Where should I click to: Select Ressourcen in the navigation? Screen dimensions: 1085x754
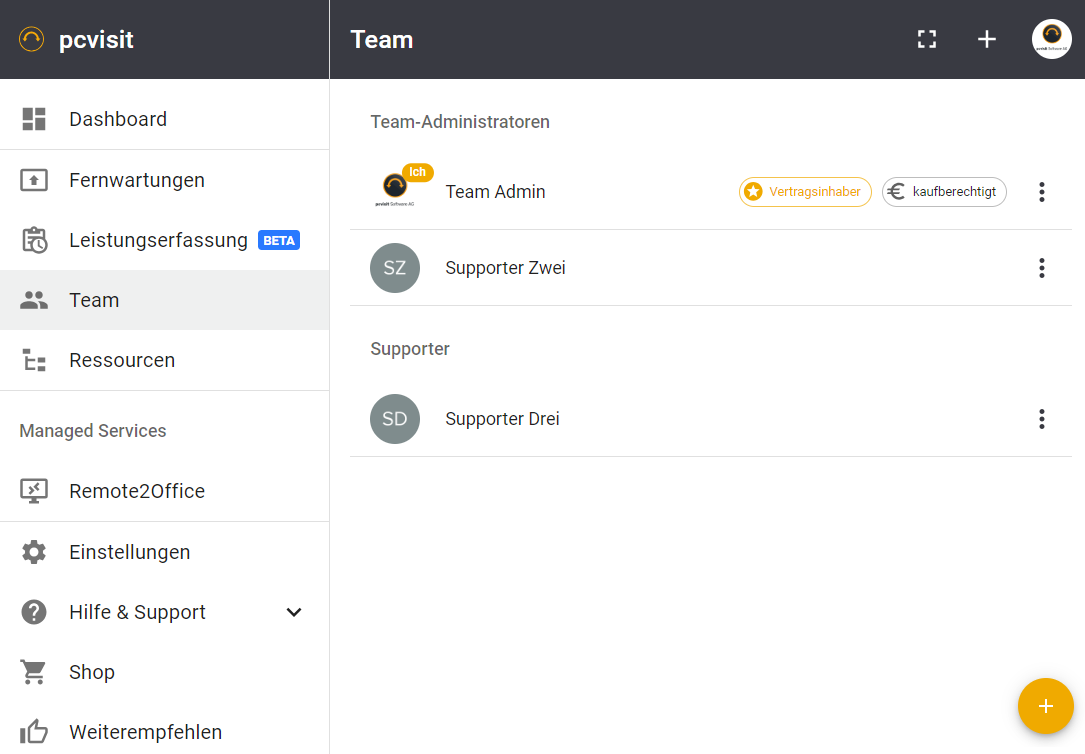click(122, 360)
